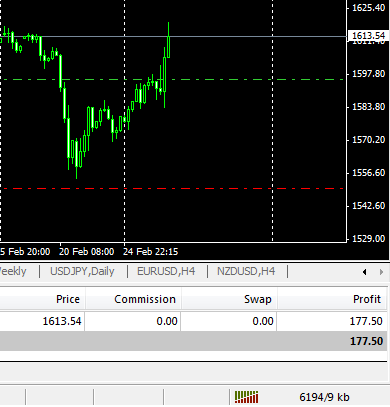
Task: Select the red dashed horizontal level line
Action: 173,189
